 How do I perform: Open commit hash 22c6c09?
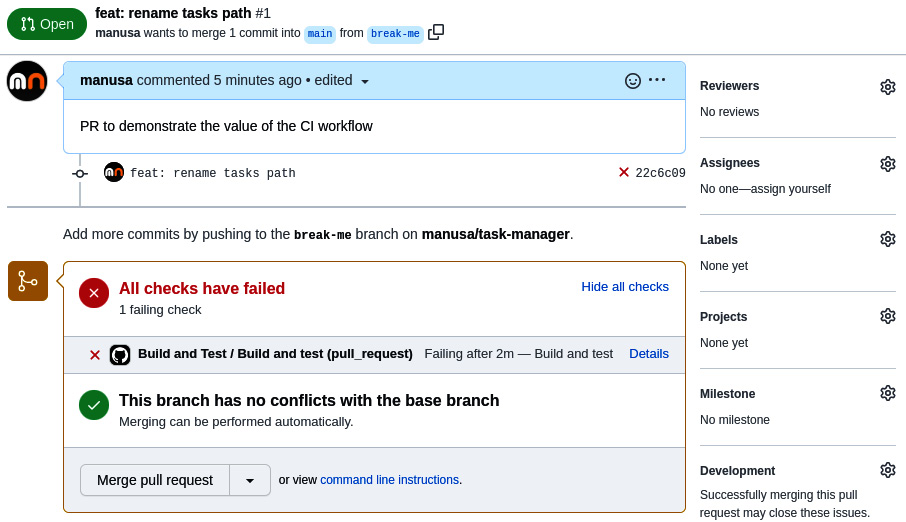point(660,173)
